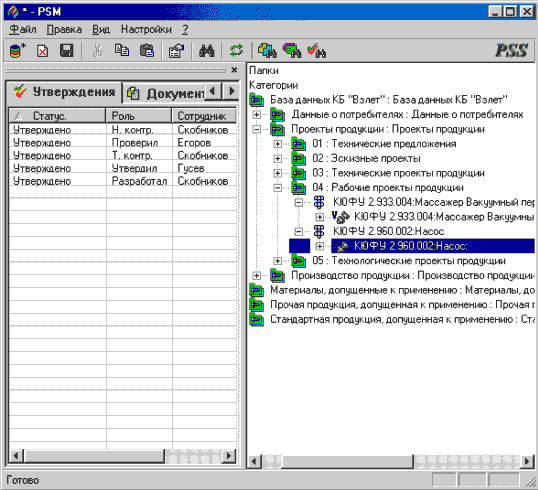Click the PSM application icon in title bar
The width and height of the screenshot is (538, 490).
(13, 12)
